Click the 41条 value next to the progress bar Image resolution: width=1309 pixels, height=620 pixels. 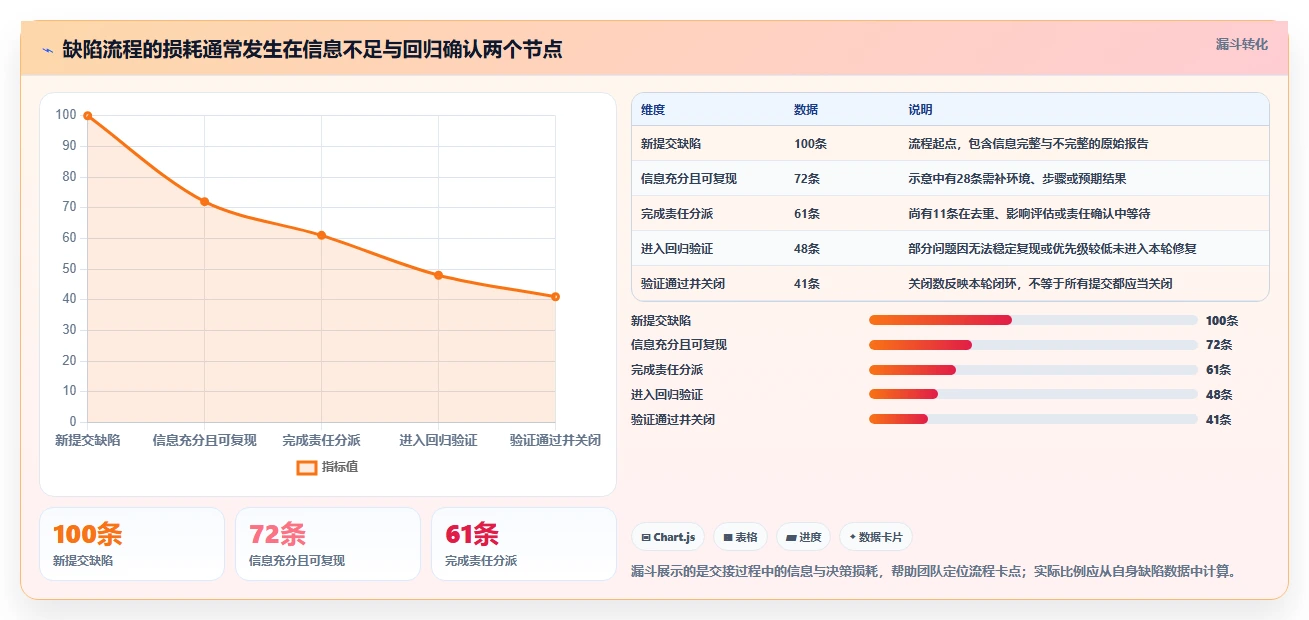coord(1219,419)
